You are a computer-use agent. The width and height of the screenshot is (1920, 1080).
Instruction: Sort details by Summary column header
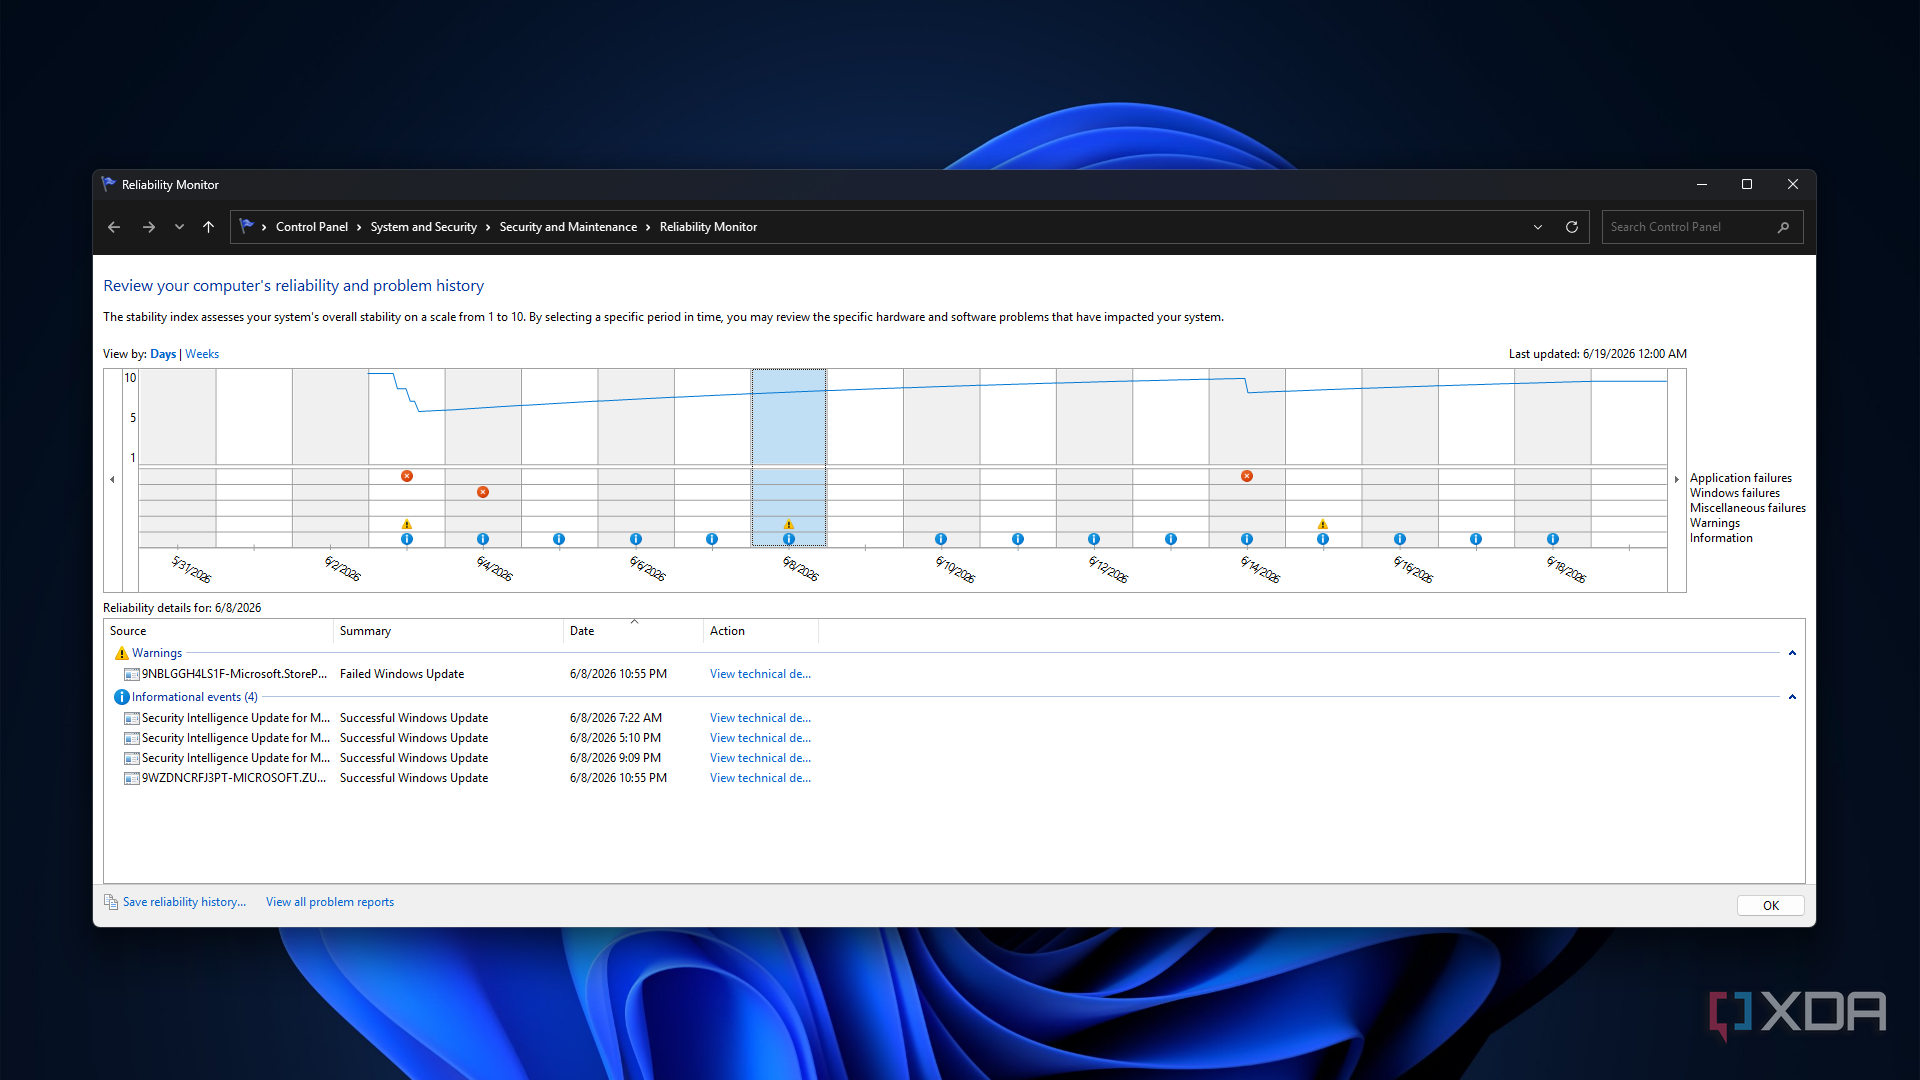coord(448,631)
